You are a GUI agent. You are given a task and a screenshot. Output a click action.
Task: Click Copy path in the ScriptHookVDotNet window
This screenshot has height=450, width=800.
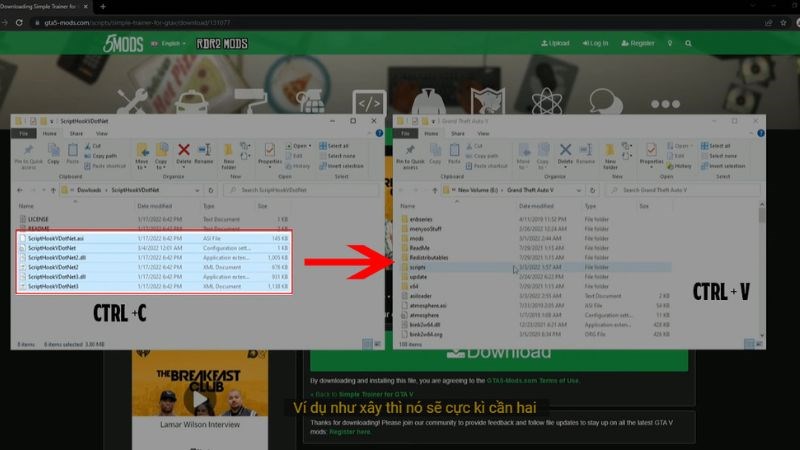[101, 156]
